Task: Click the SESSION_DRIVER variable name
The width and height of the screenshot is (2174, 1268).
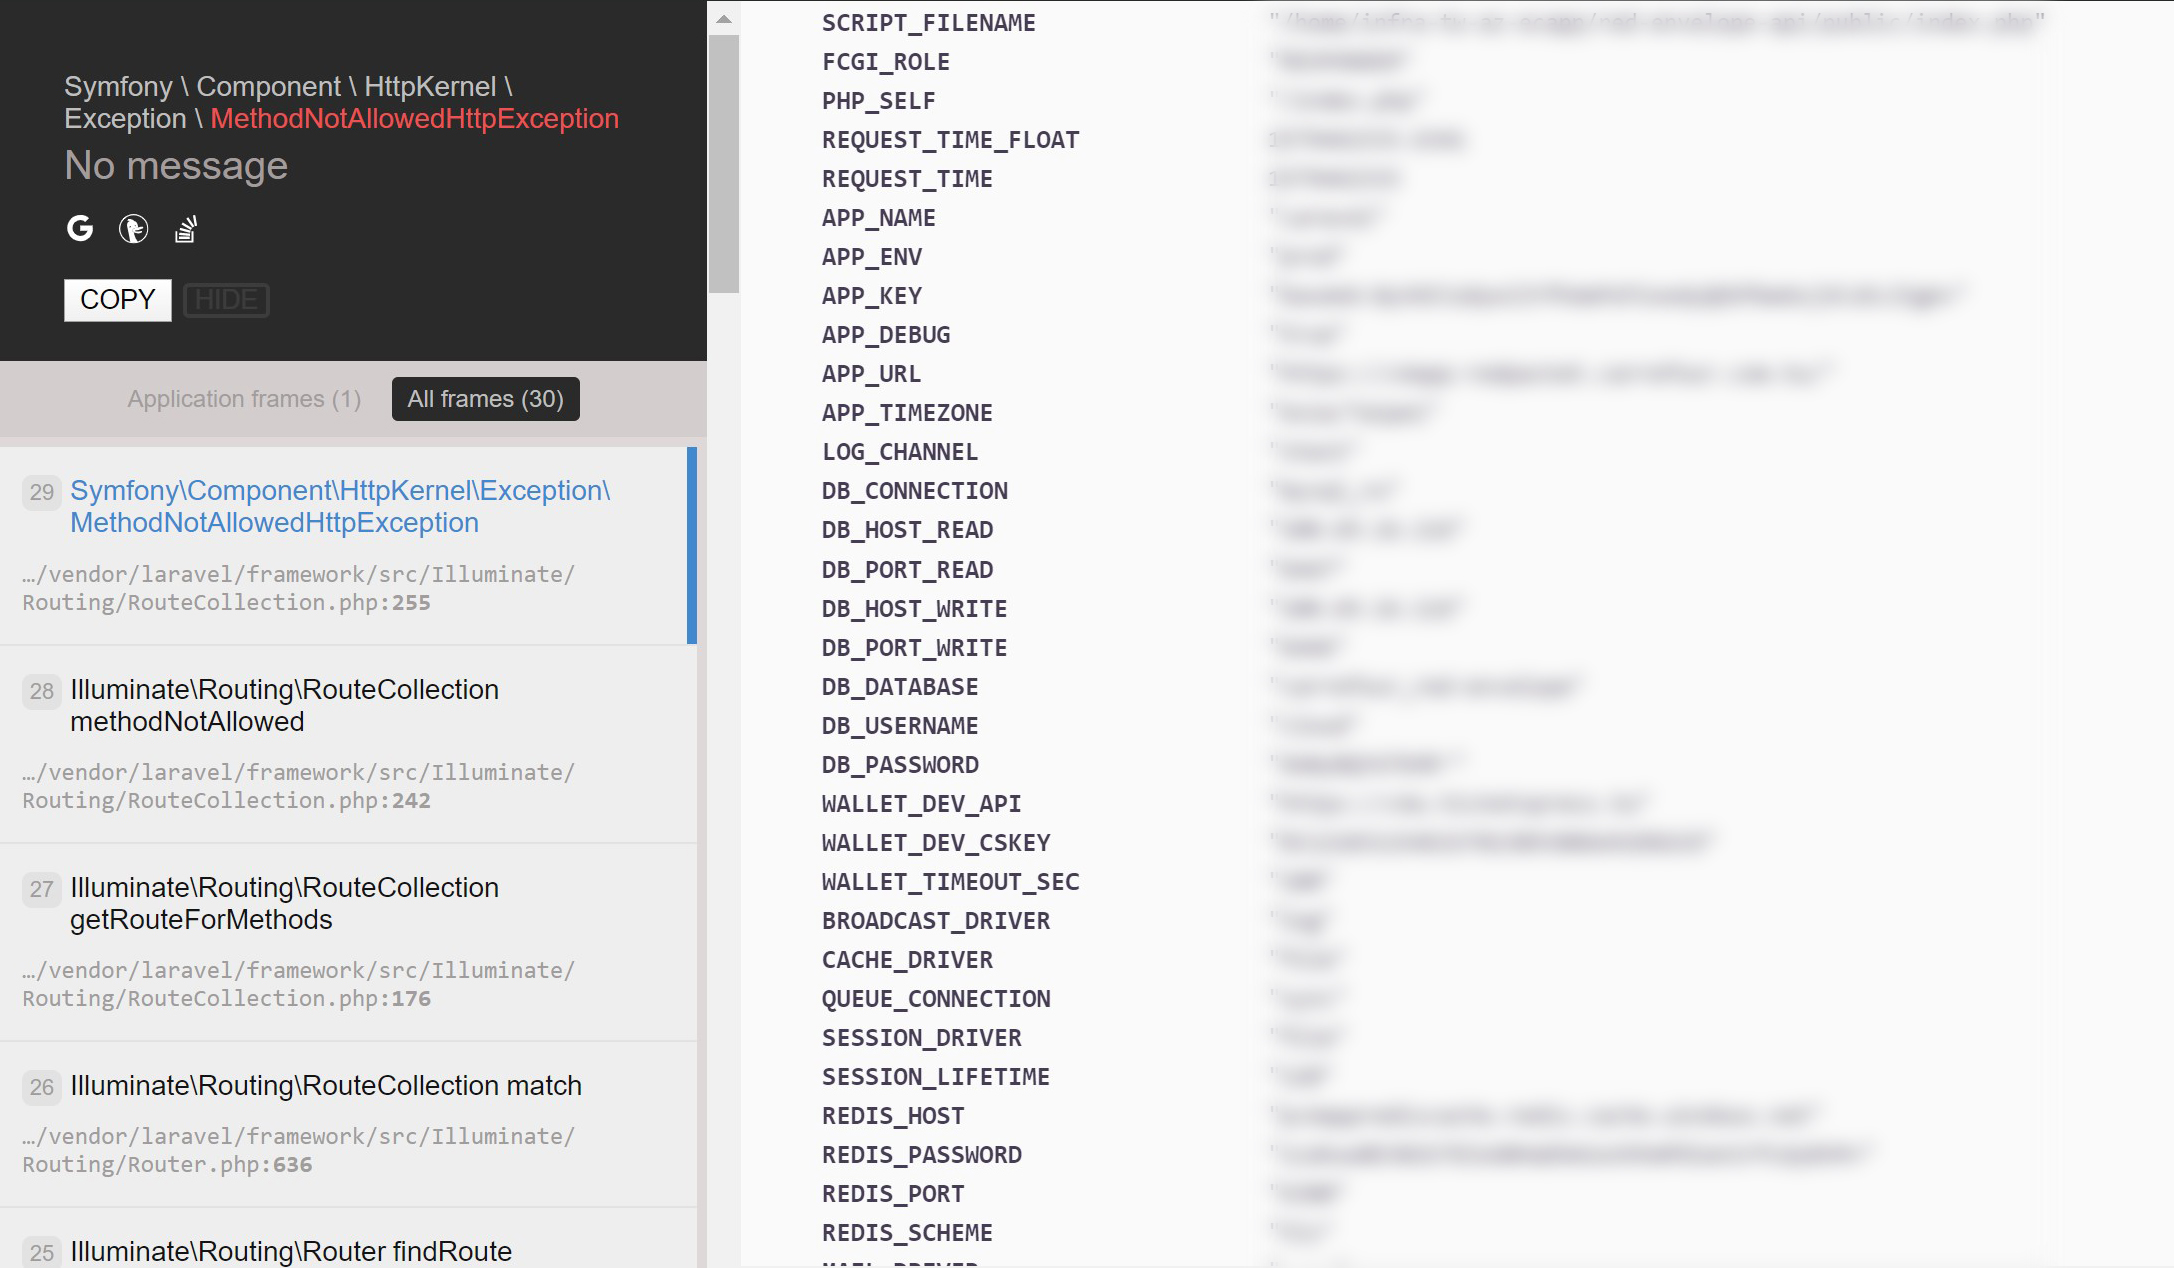Action: click(922, 1038)
